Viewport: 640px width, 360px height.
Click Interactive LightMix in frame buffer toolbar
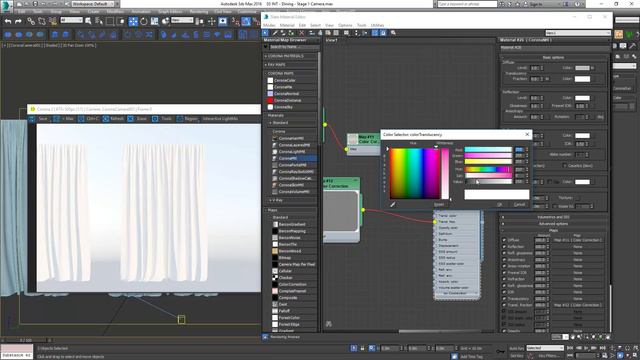pyautogui.click(x=220, y=119)
